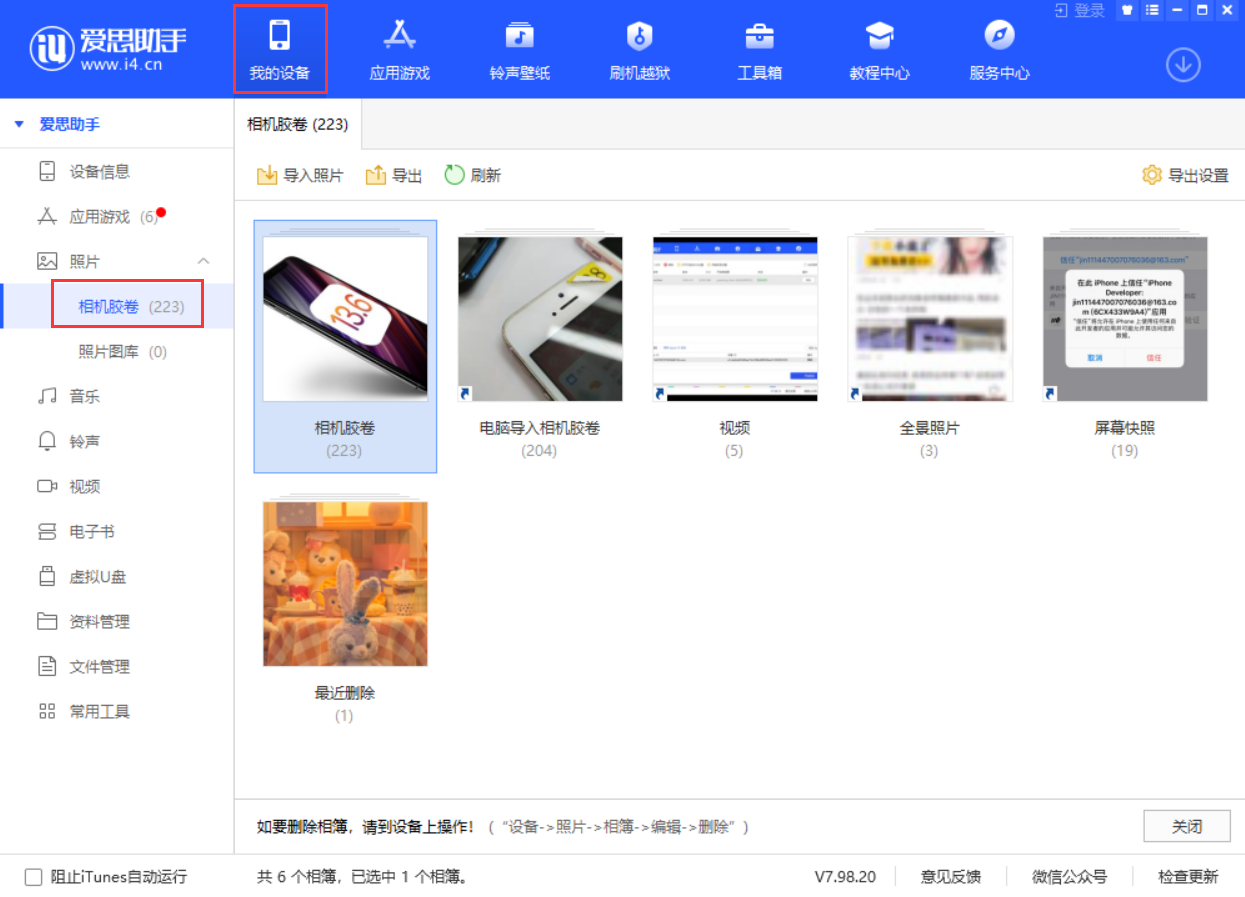
Task: Click the 关闭 button
Action: click(x=1187, y=825)
